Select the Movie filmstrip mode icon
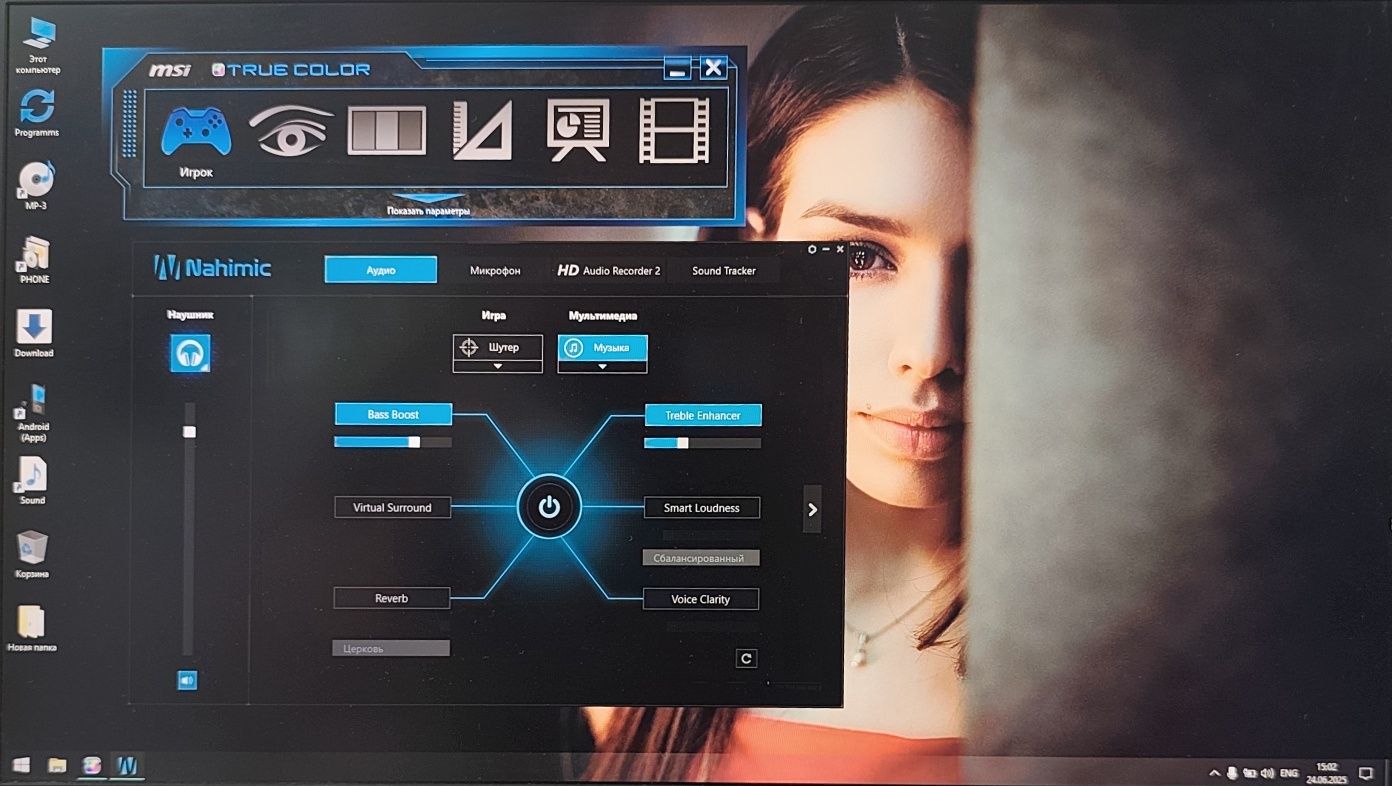The width and height of the screenshot is (1392, 786). [674, 130]
